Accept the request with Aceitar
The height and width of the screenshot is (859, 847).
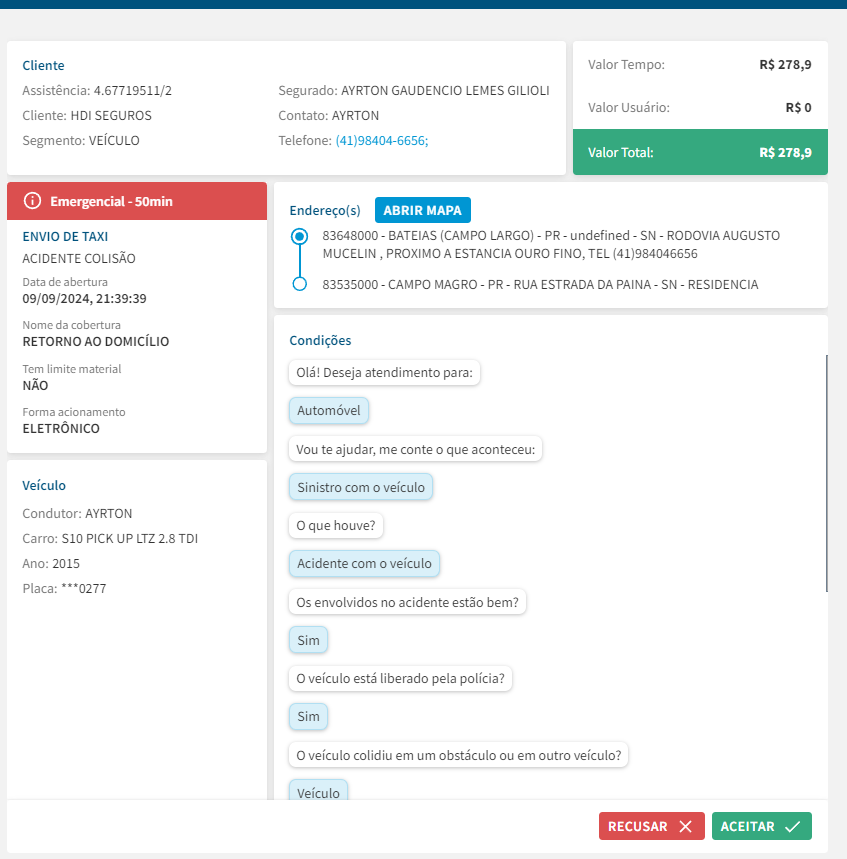pos(761,826)
